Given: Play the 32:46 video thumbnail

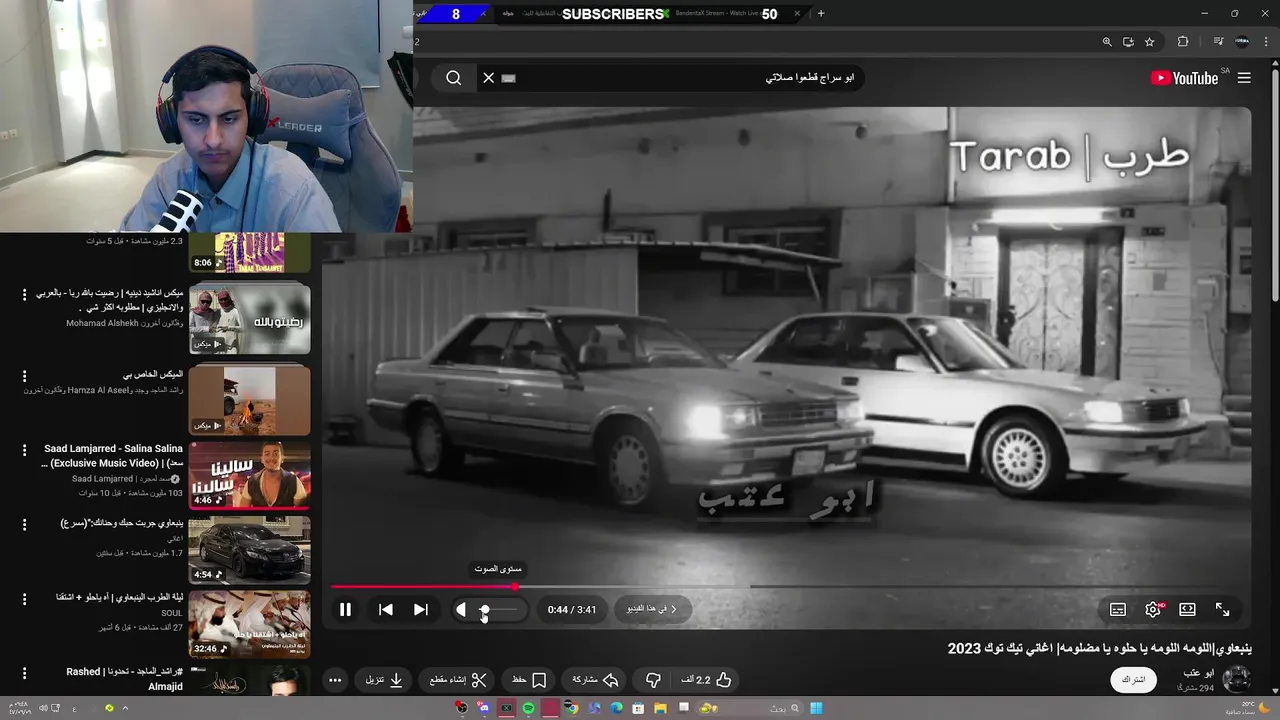Looking at the screenshot, I should (250, 623).
